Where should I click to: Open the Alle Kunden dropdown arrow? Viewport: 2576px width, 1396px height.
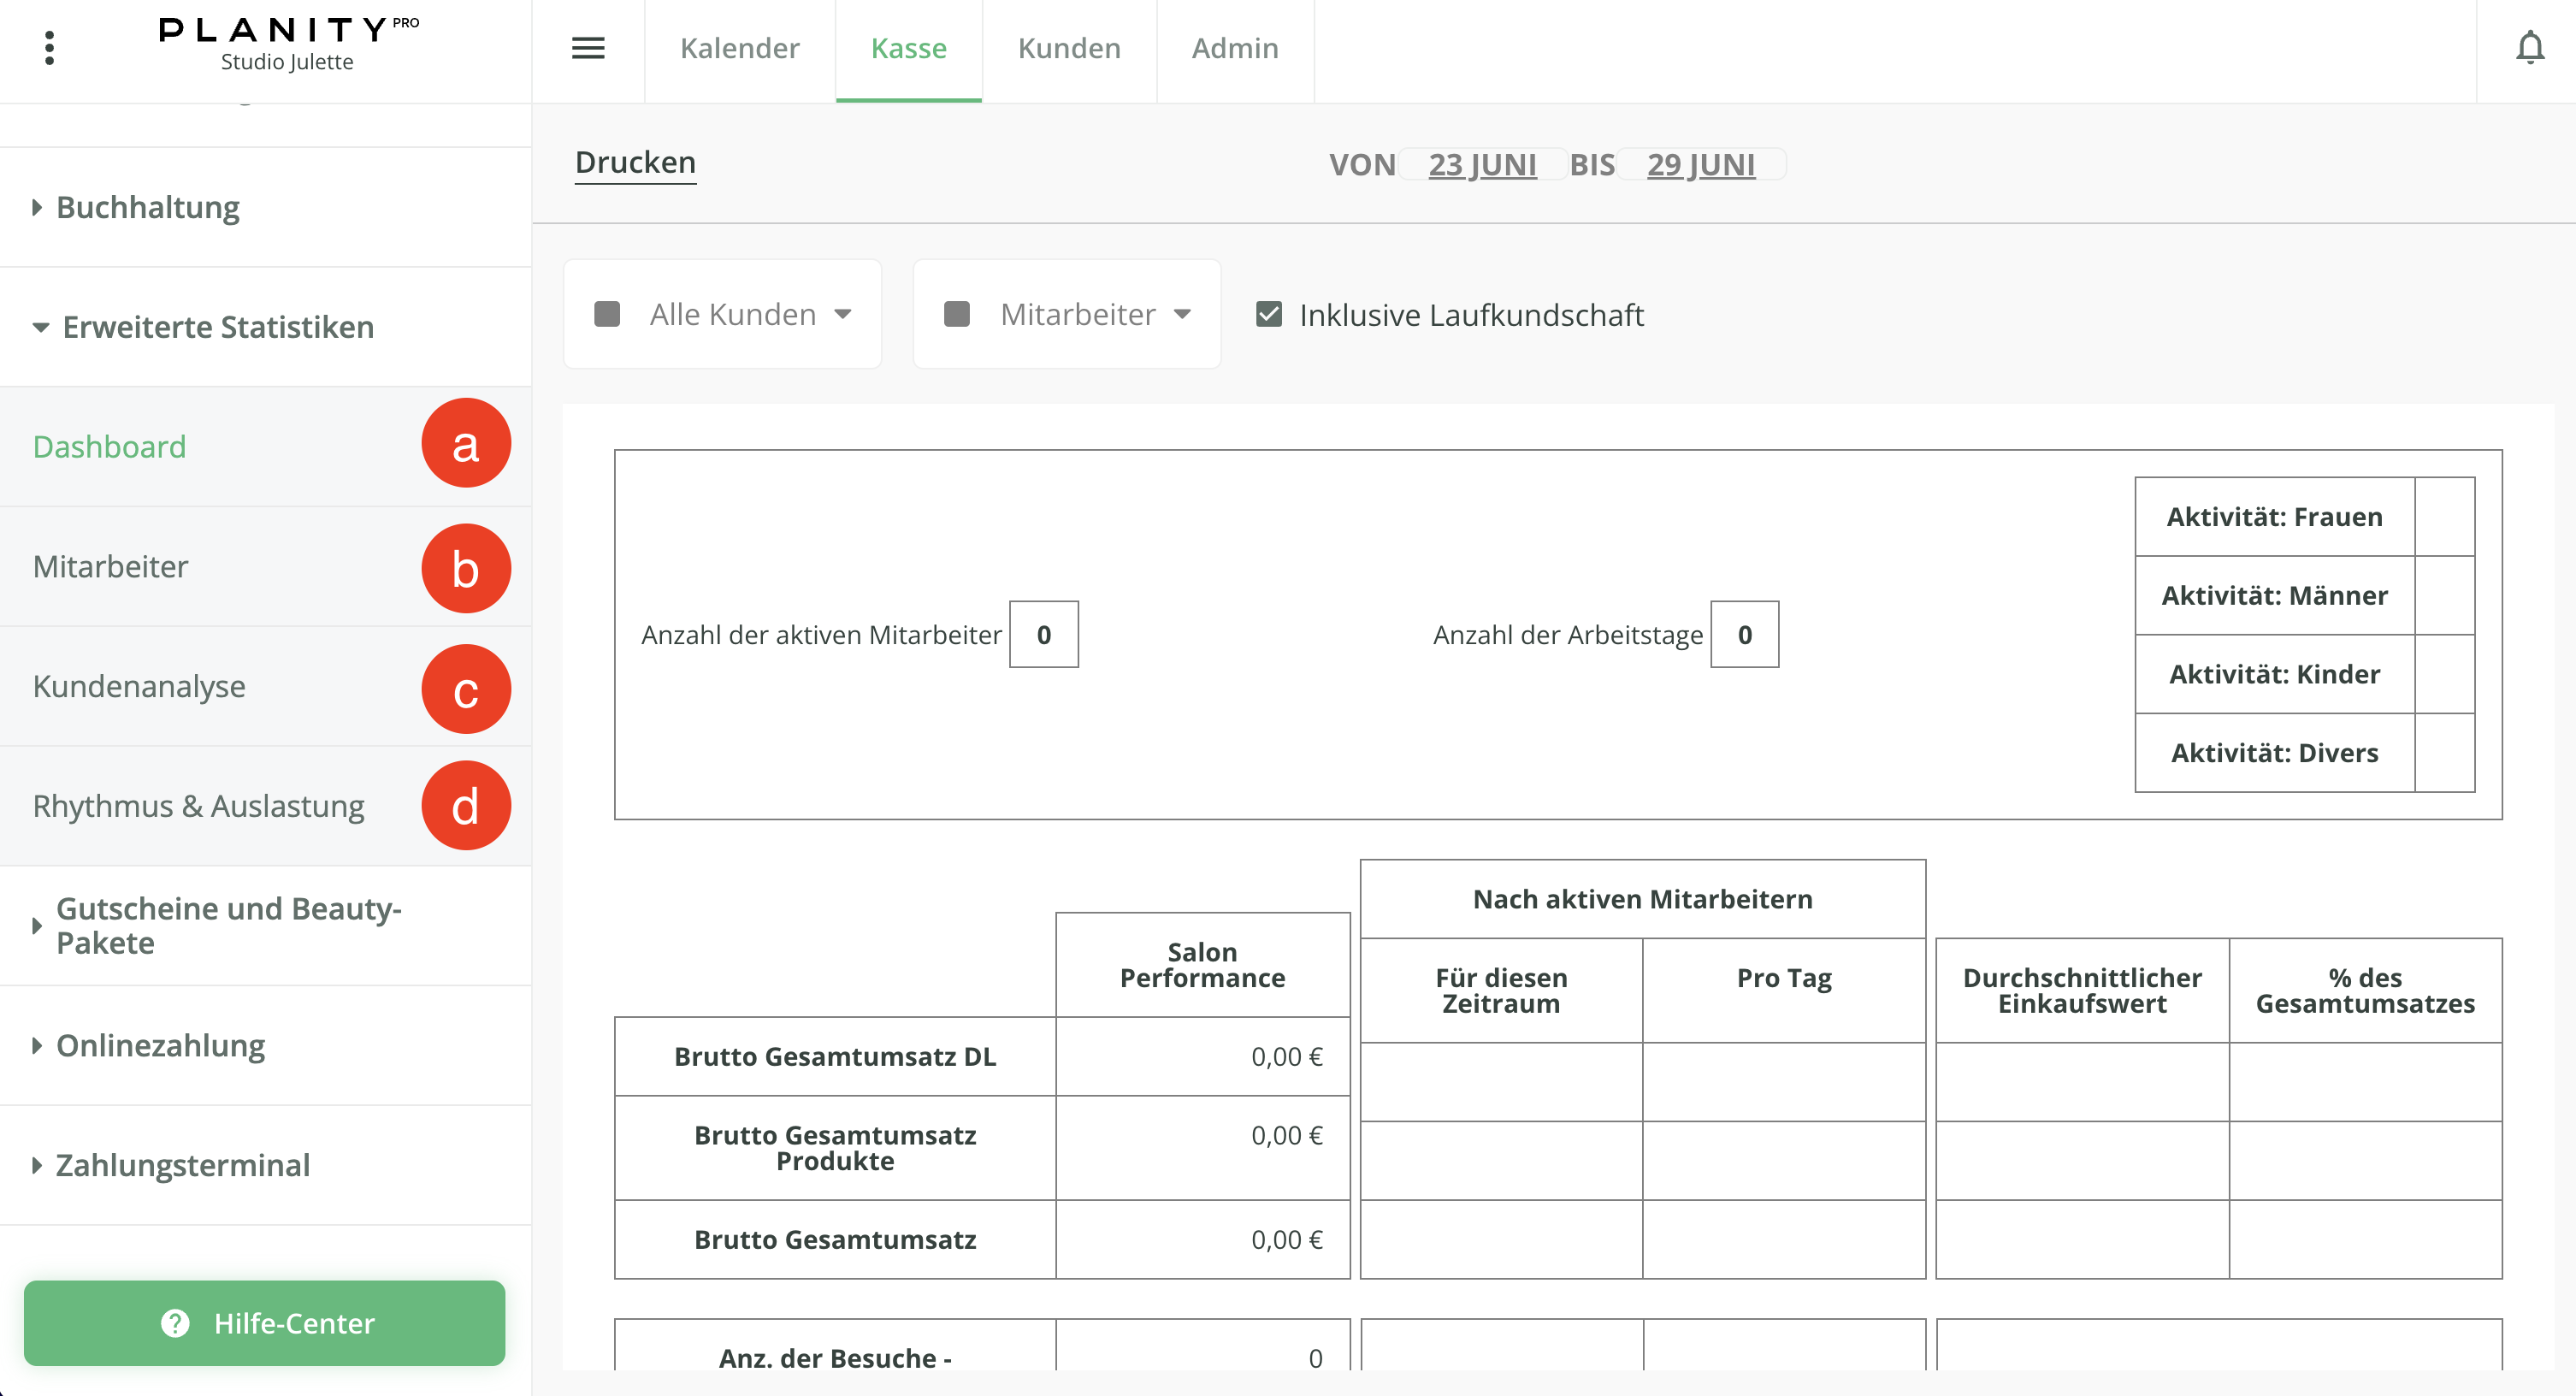[x=843, y=315]
